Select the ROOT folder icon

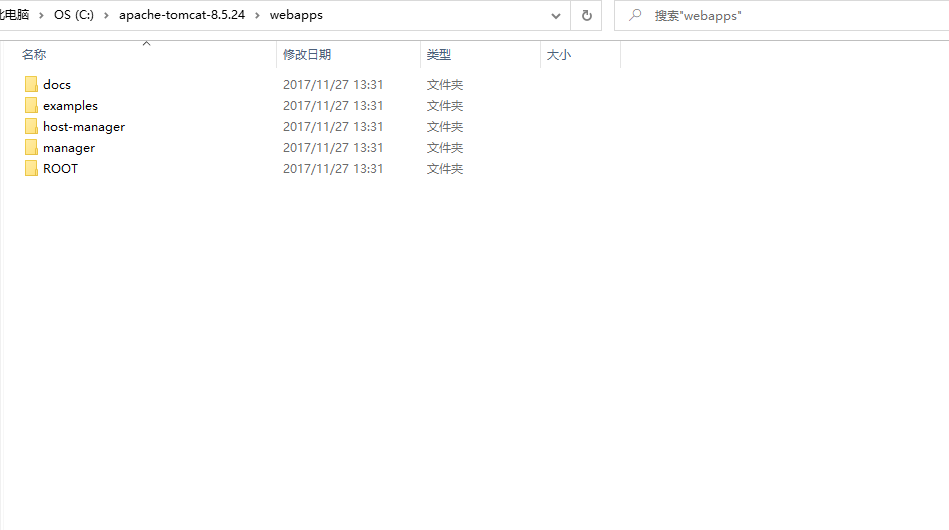coord(31,169)
